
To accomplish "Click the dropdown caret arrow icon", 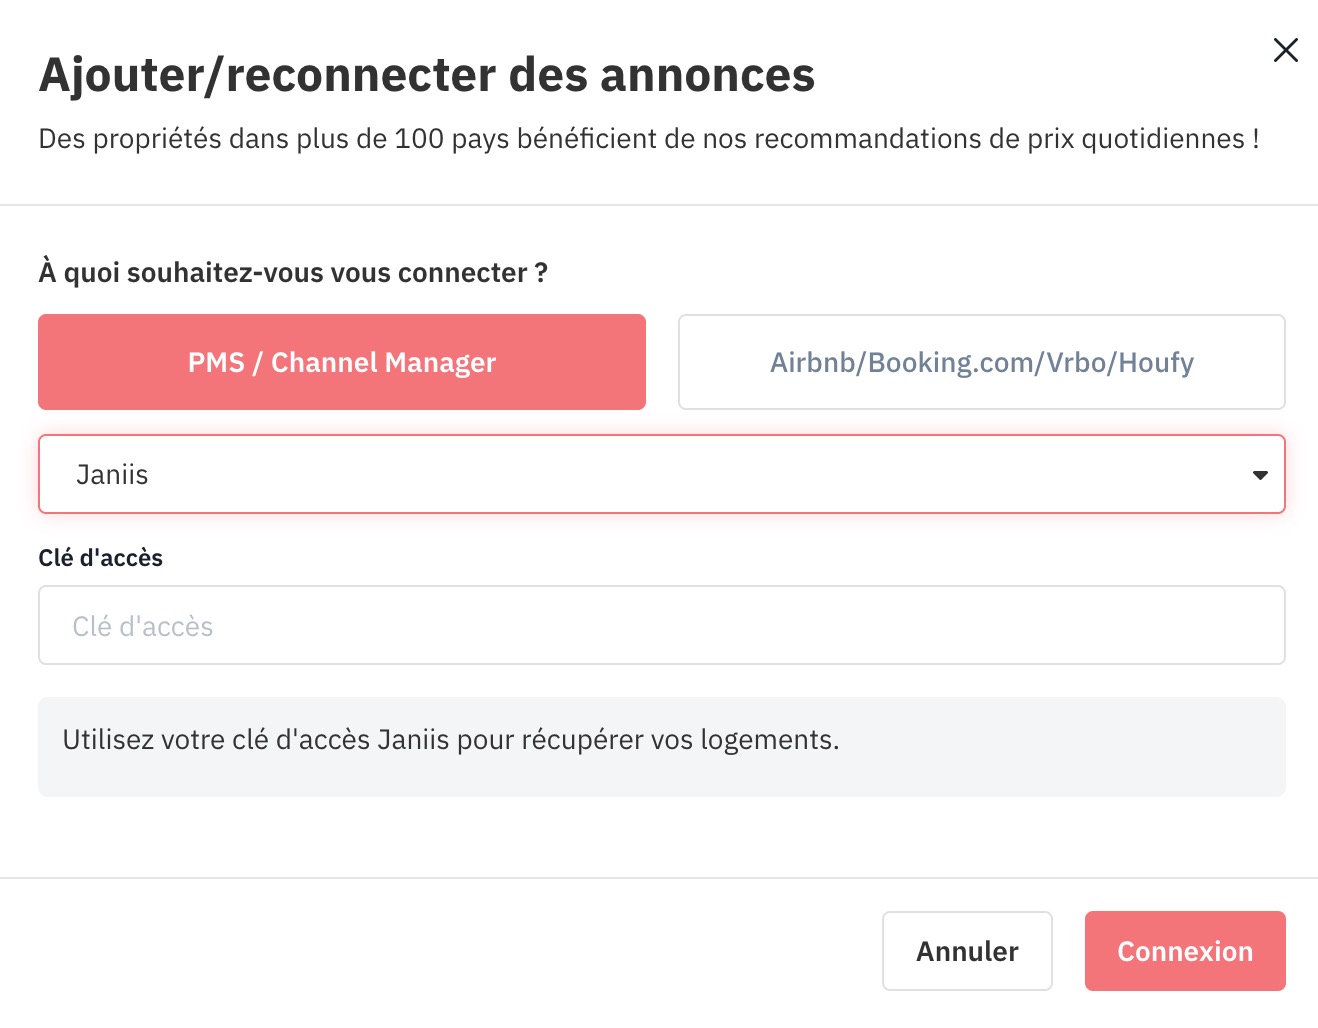I will tap(1260, 475).
